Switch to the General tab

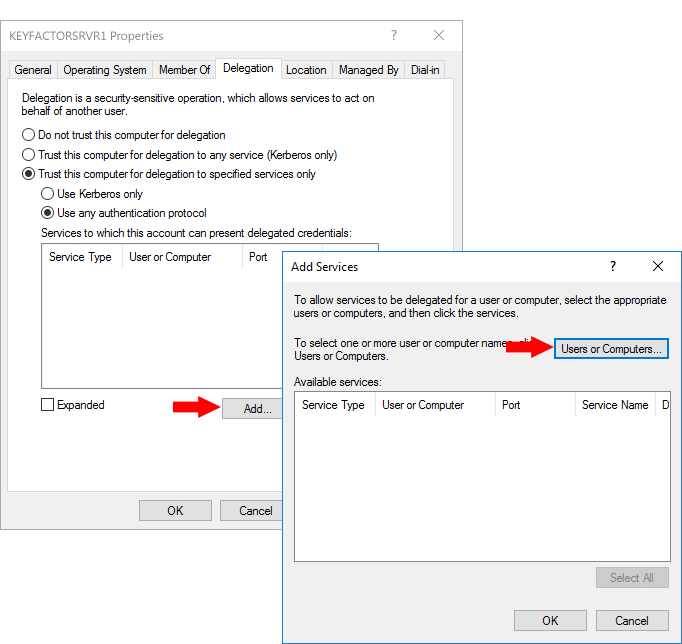[33, 70]
